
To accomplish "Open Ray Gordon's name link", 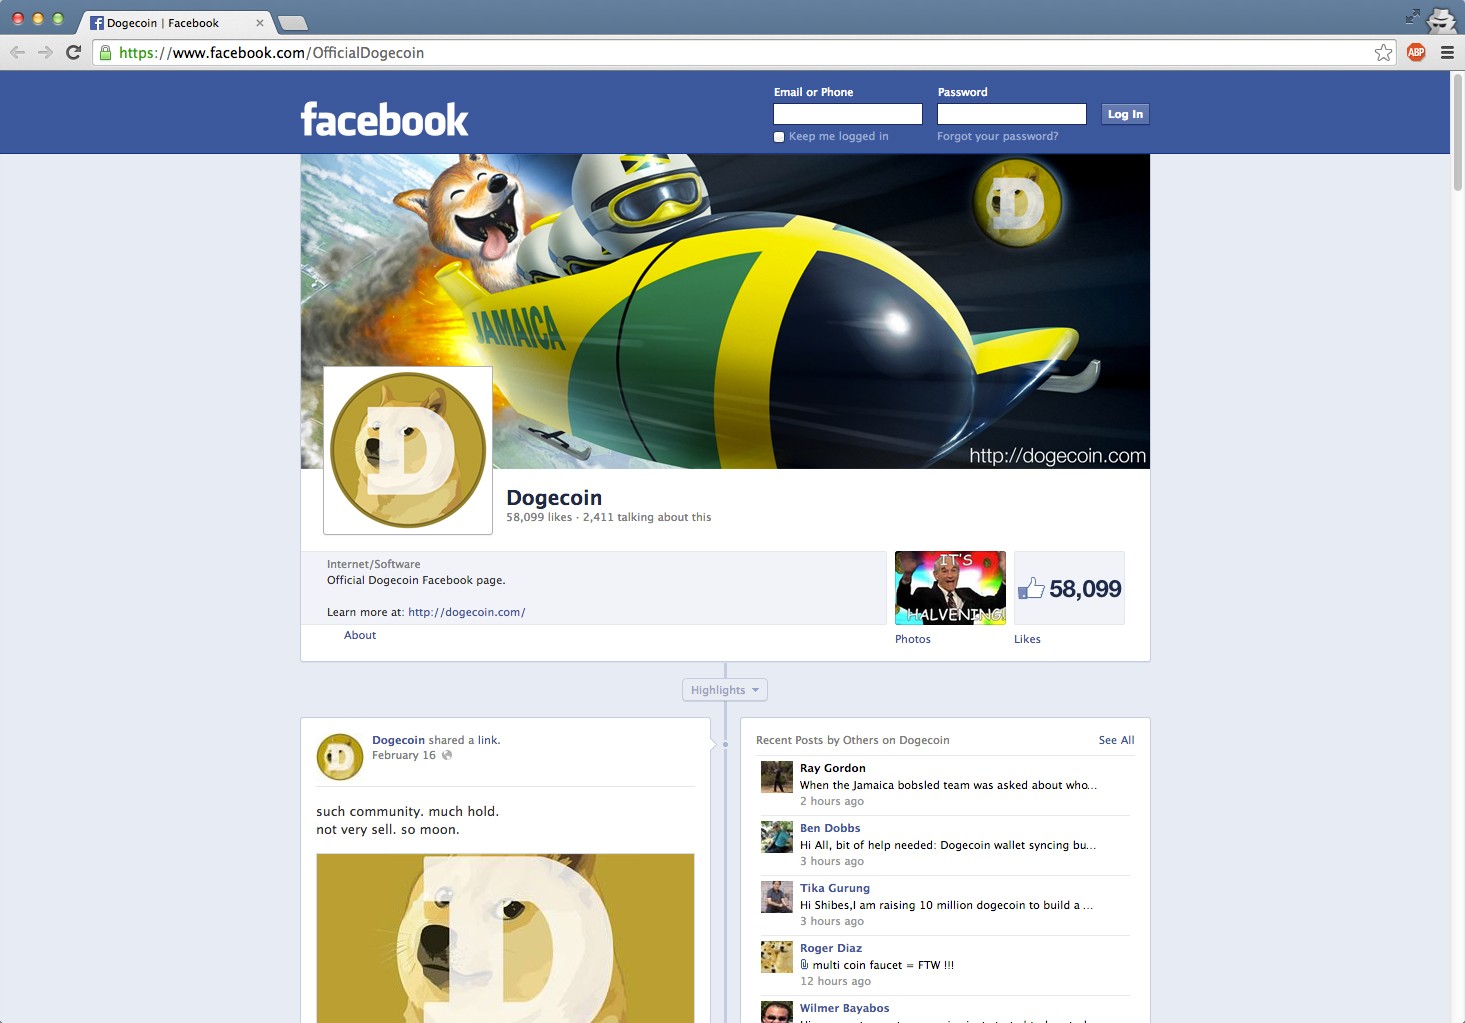I will click(833, 768).
